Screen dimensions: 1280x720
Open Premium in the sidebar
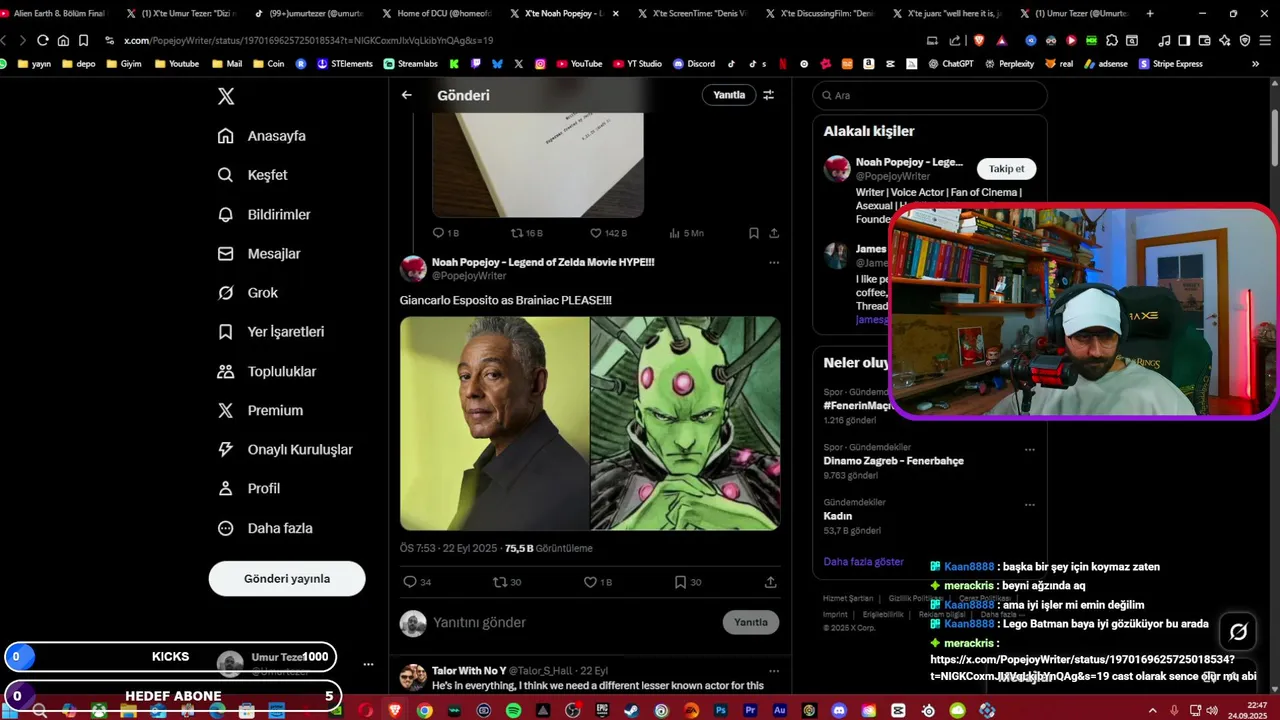click(x=260, y=410)
